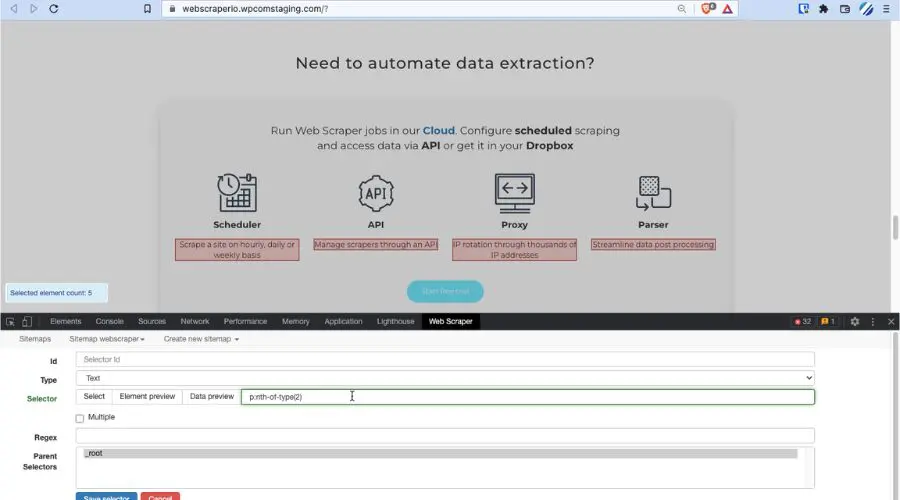Click into the Regex input field
The height and width of the screenshot is (500, 900).
pyautogui.click(x=445, y=436)
